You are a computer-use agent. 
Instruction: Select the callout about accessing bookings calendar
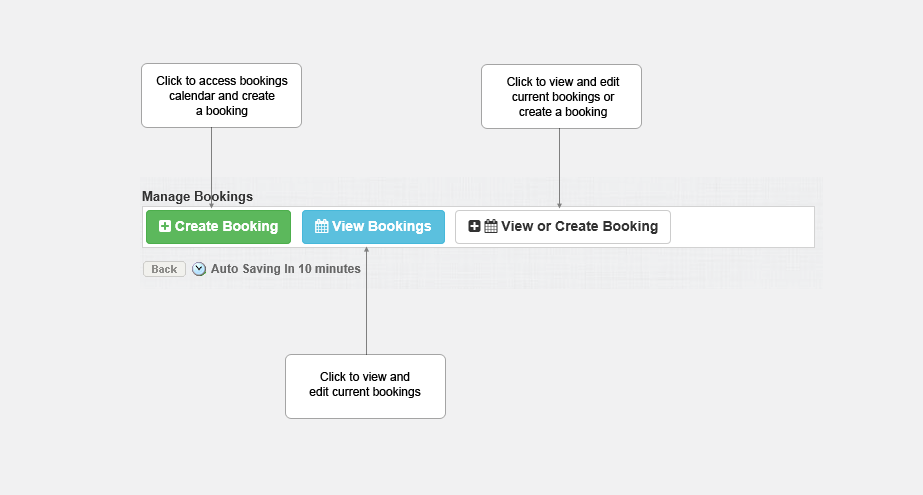coord(221,95)
